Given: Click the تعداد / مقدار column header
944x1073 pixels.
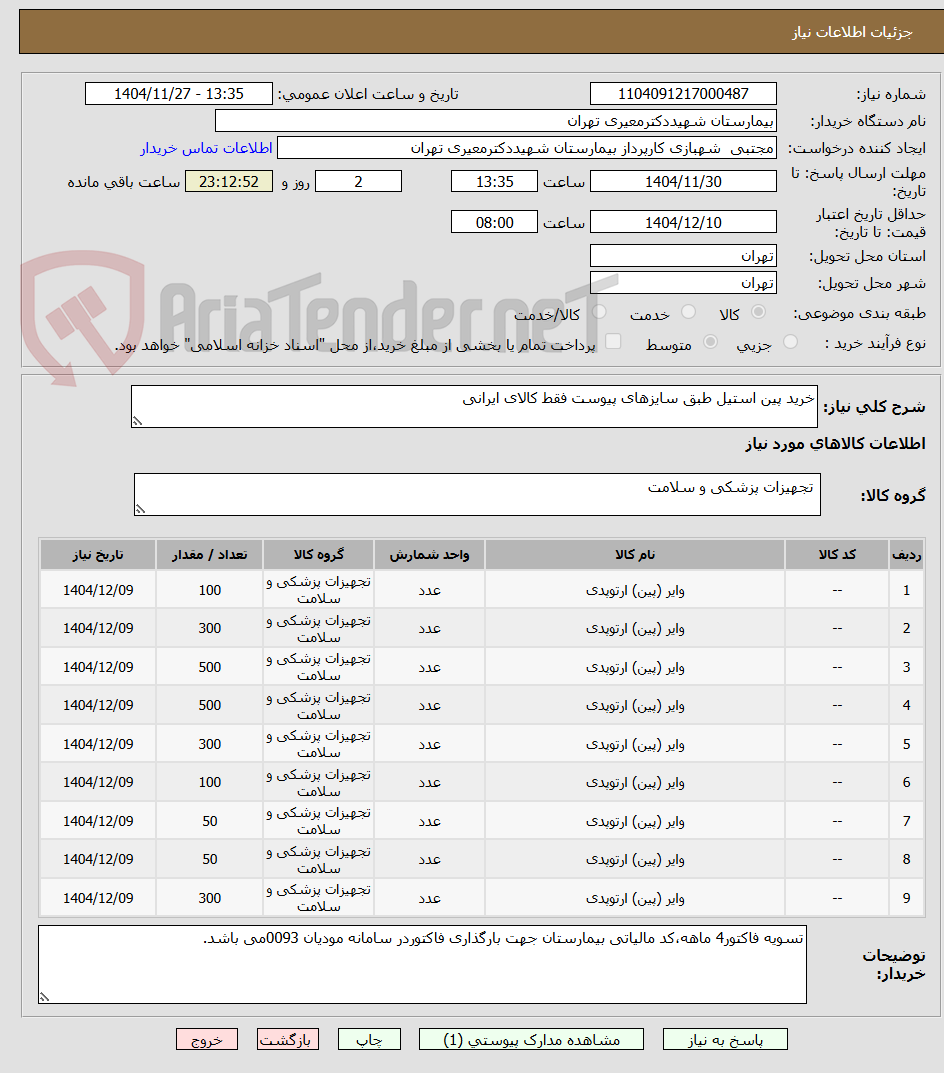Looking at the screenshot, I should [x=209, y=554].
